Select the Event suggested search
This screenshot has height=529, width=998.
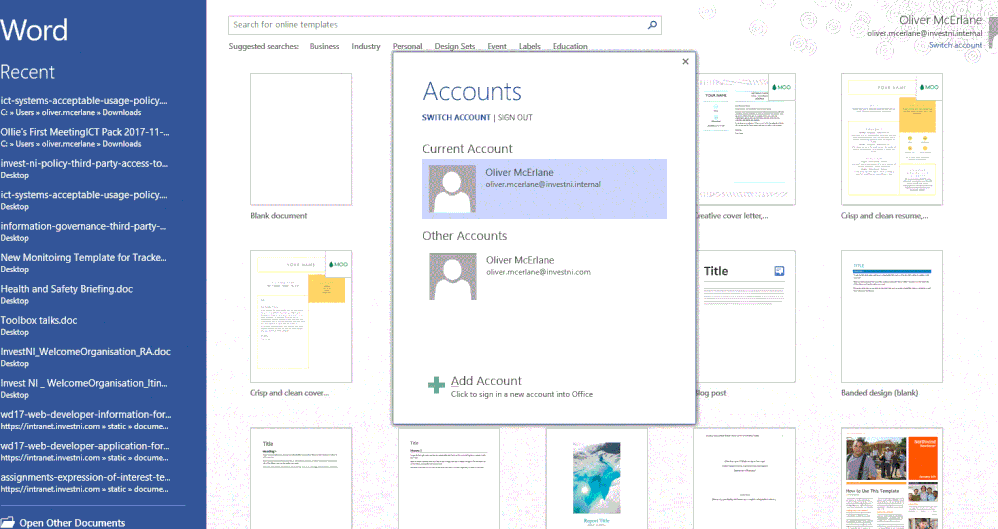pos(497,46)
